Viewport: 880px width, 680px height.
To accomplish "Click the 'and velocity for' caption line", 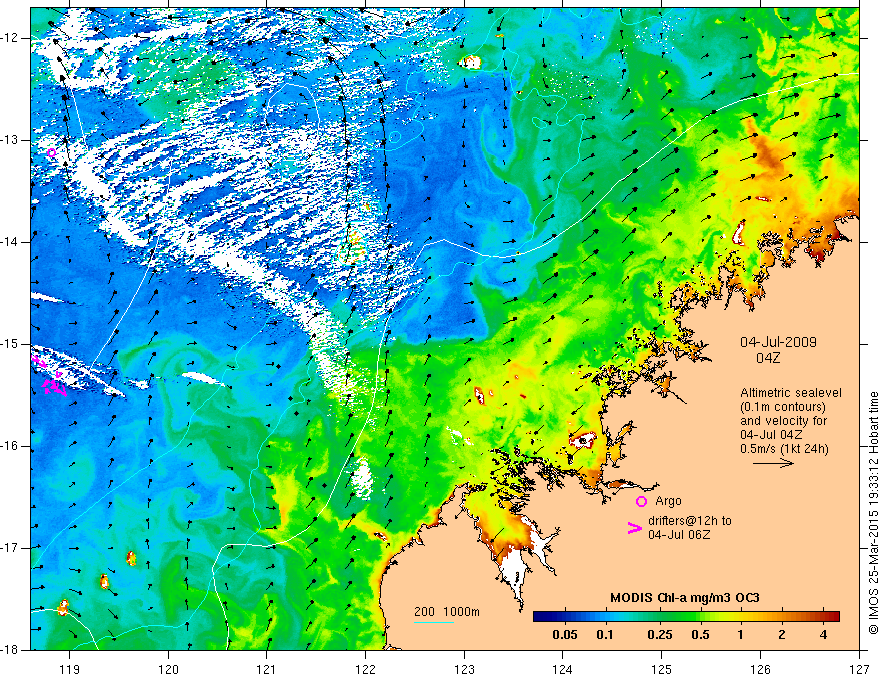I will pos(783,421).
